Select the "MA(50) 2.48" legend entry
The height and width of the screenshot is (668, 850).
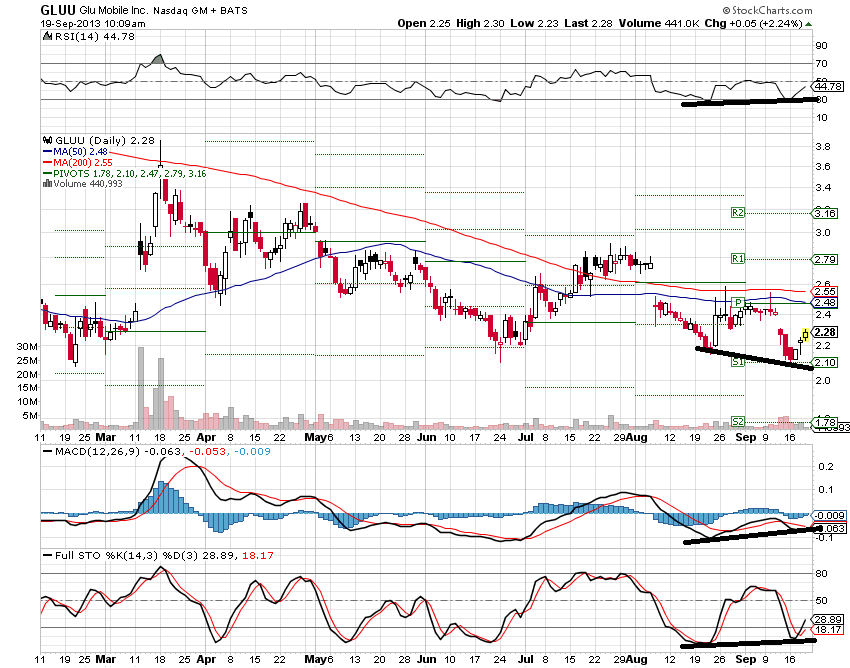point(80,152)
